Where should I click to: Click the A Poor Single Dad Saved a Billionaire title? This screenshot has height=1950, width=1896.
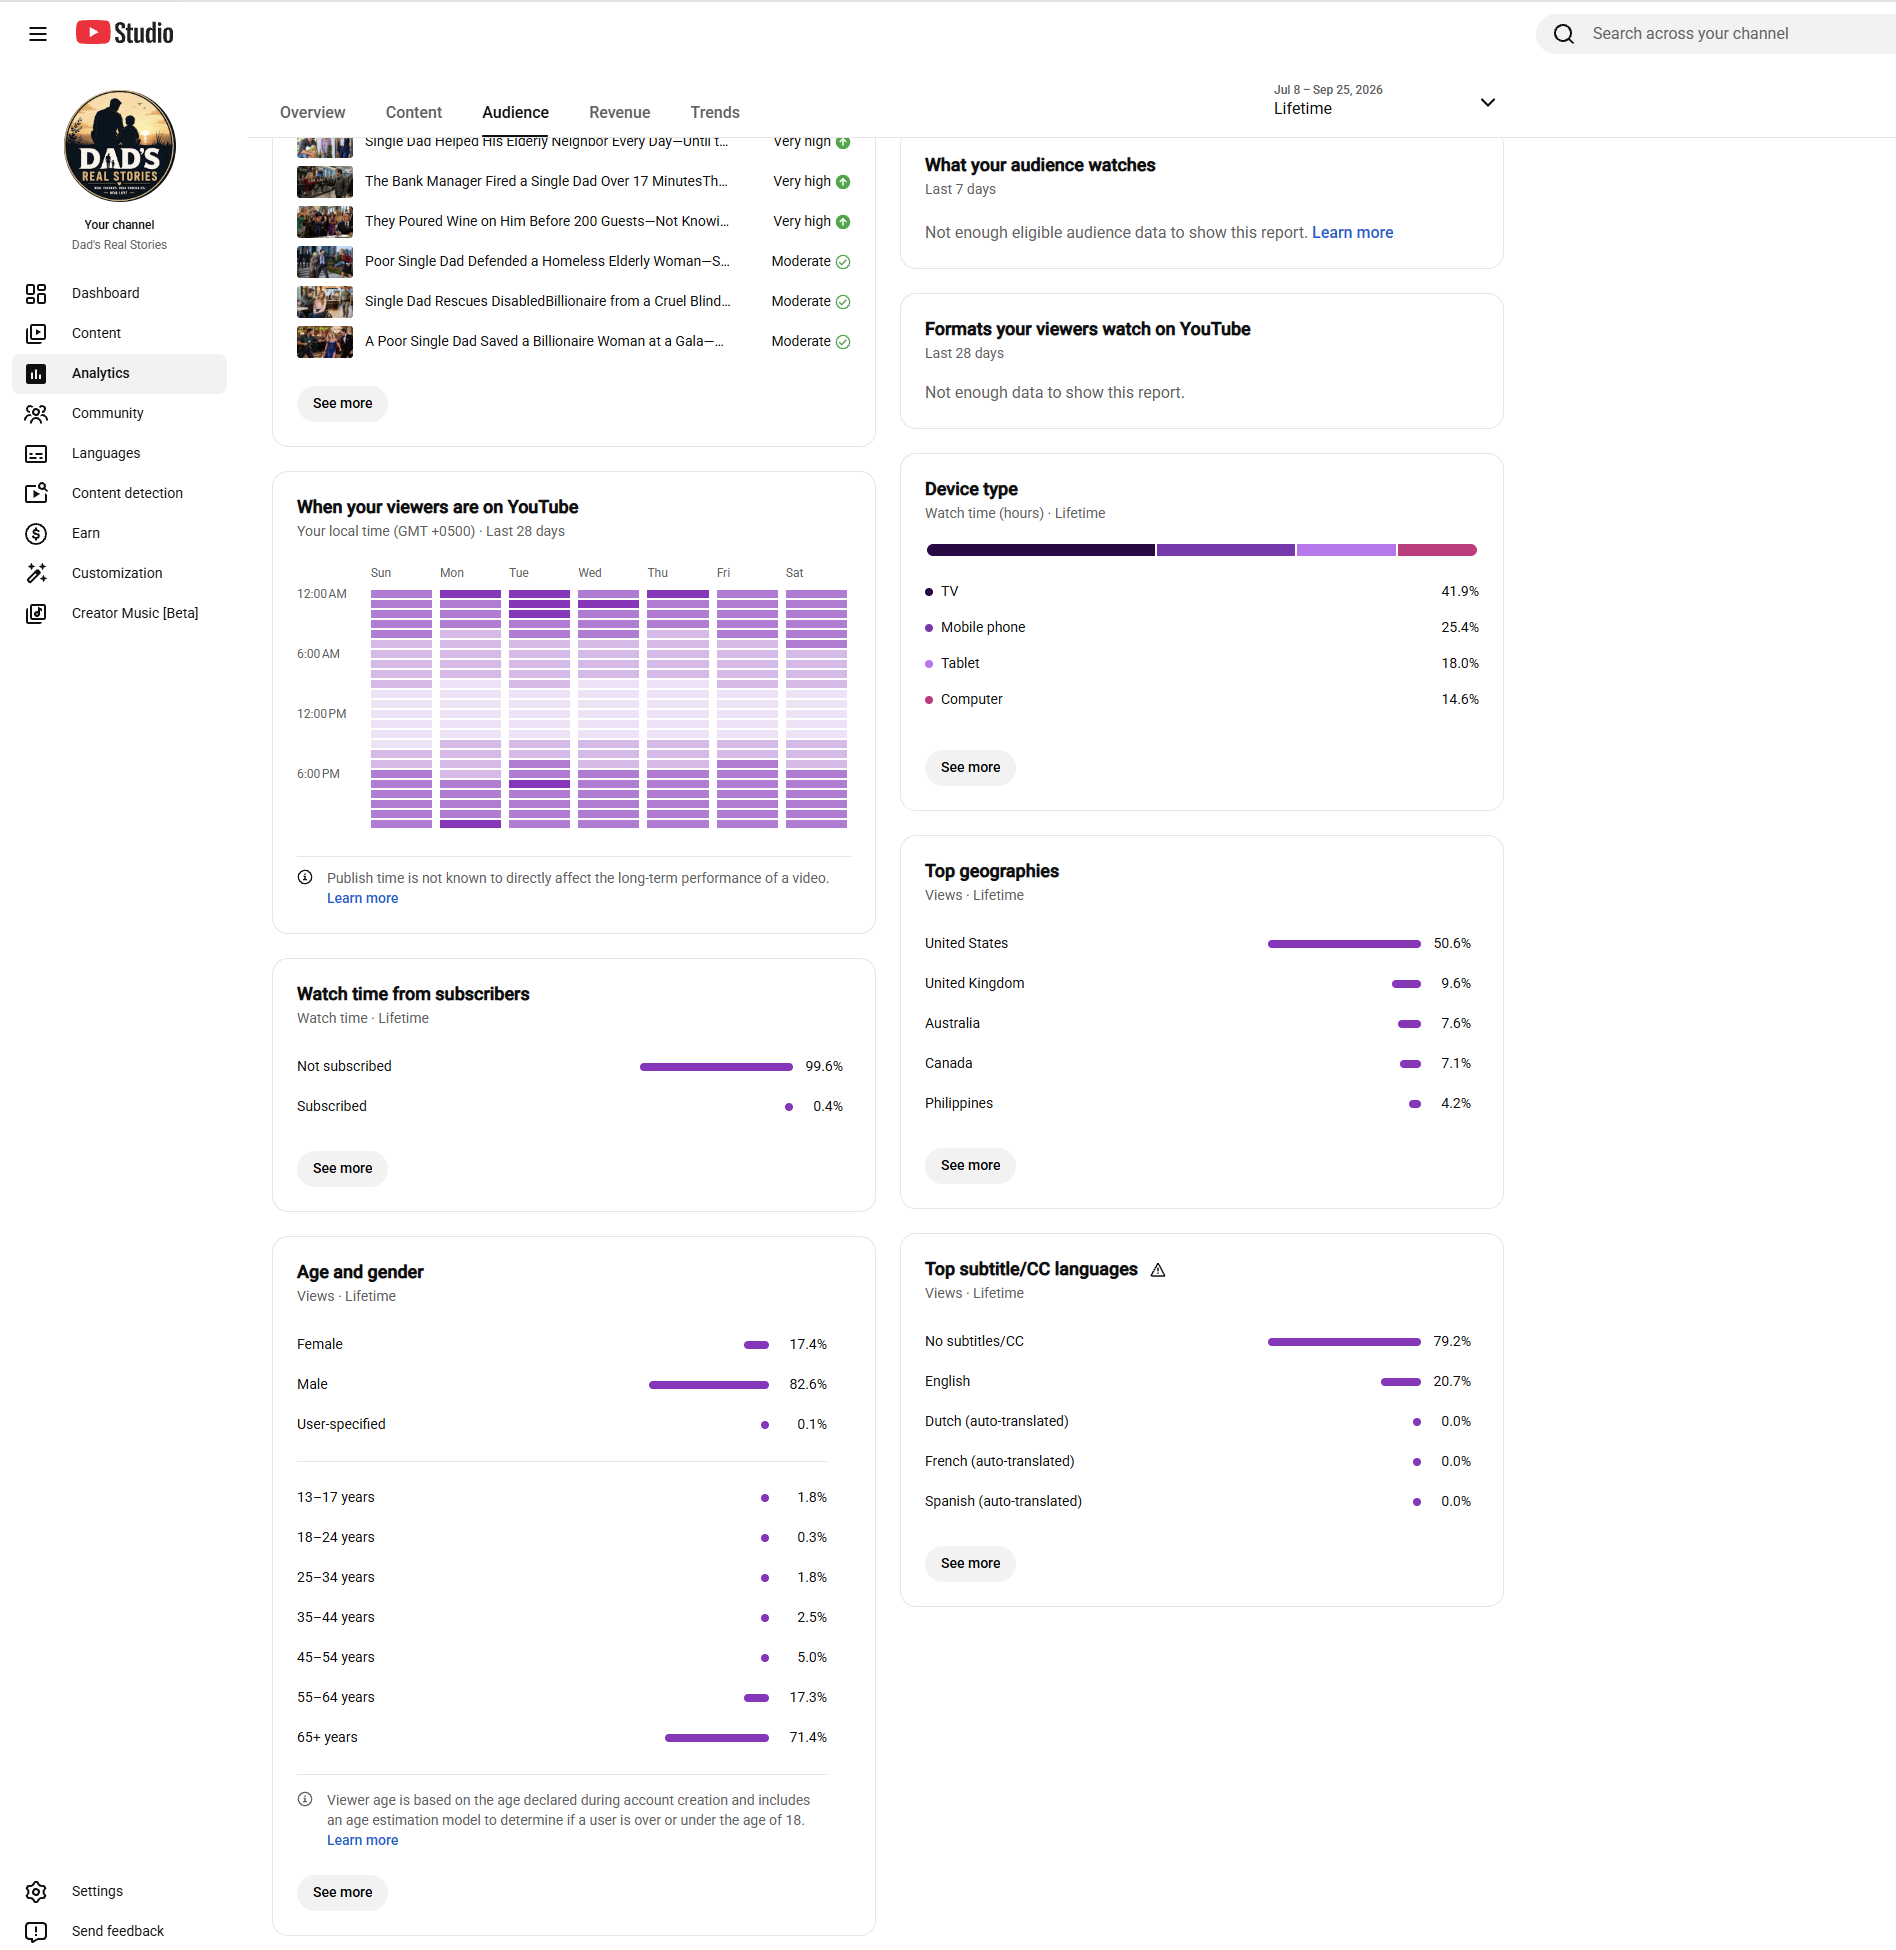tap(545, 342)
